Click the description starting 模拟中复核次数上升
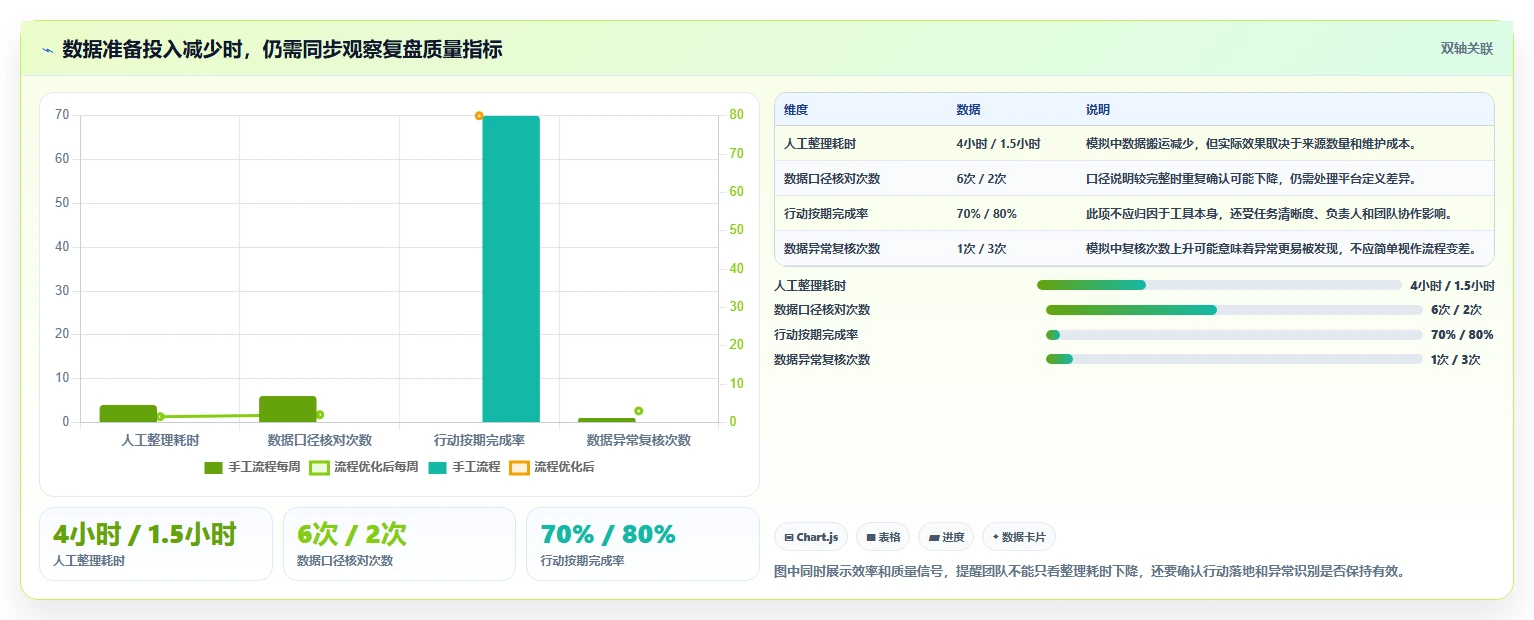This screenshot has height=620, width=1534. 1281,249
